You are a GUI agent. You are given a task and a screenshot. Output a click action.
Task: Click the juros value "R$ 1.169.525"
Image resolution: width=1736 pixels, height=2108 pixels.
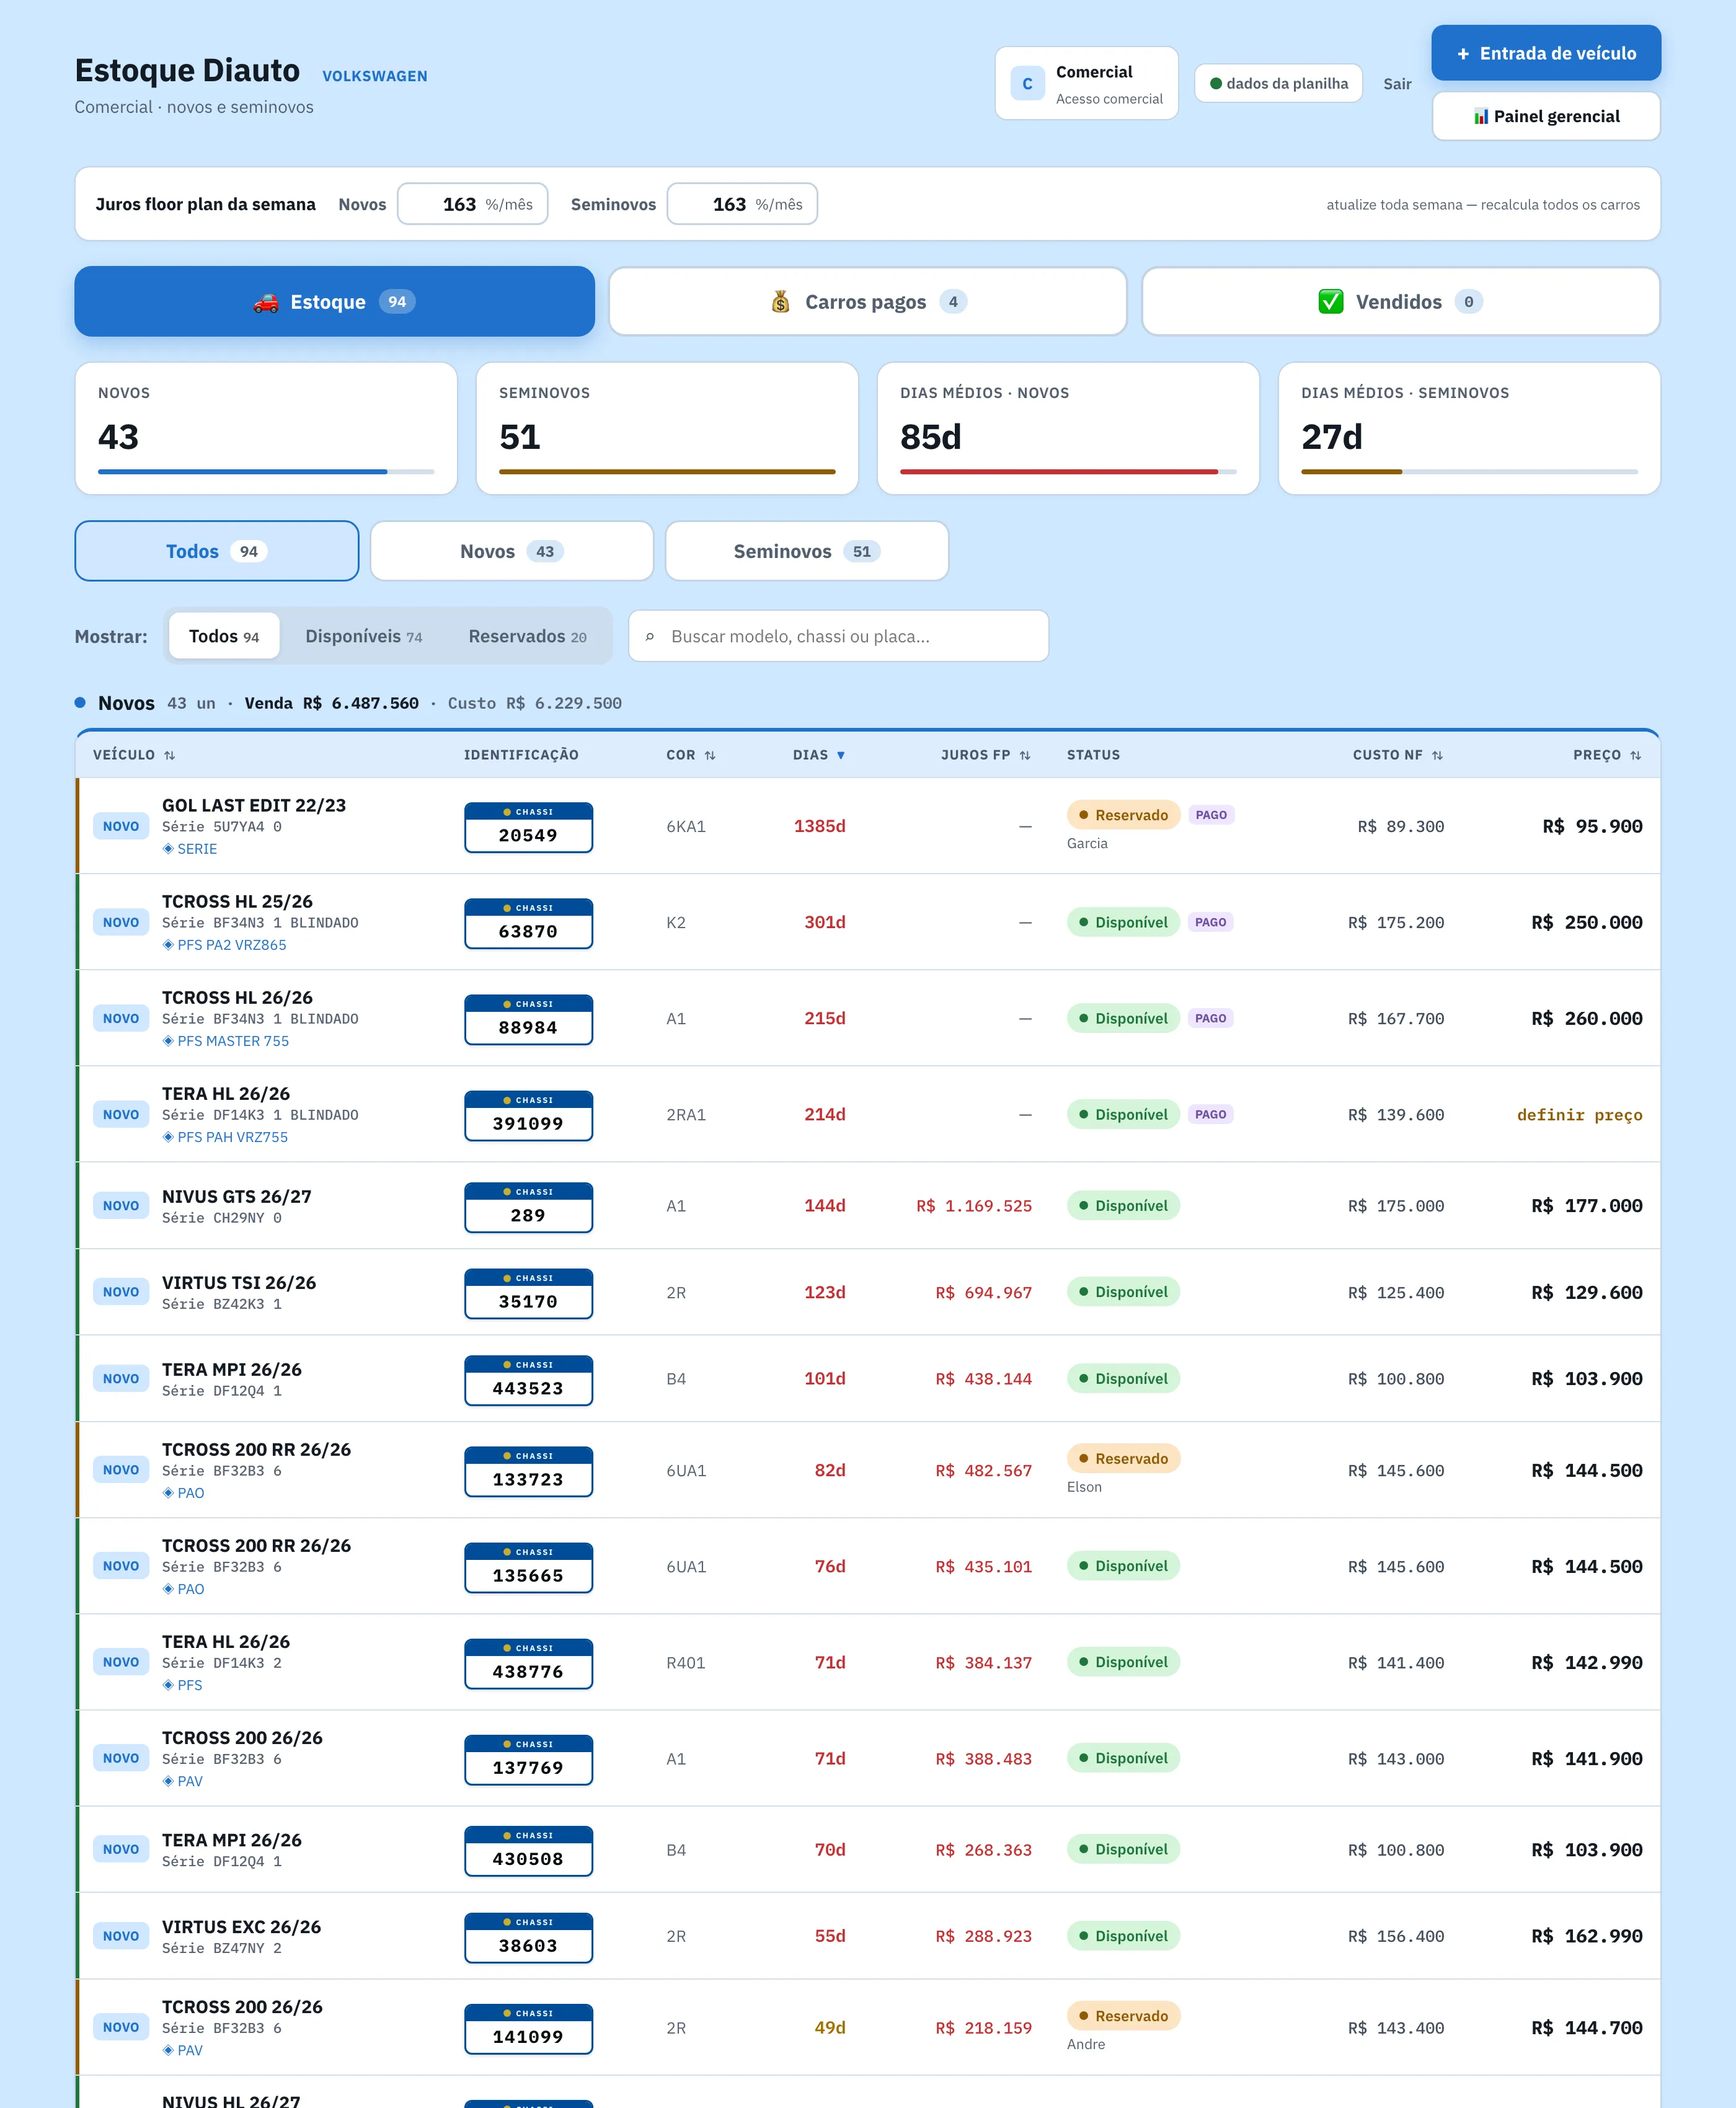pyautogui.click(x=974, y=1206)
